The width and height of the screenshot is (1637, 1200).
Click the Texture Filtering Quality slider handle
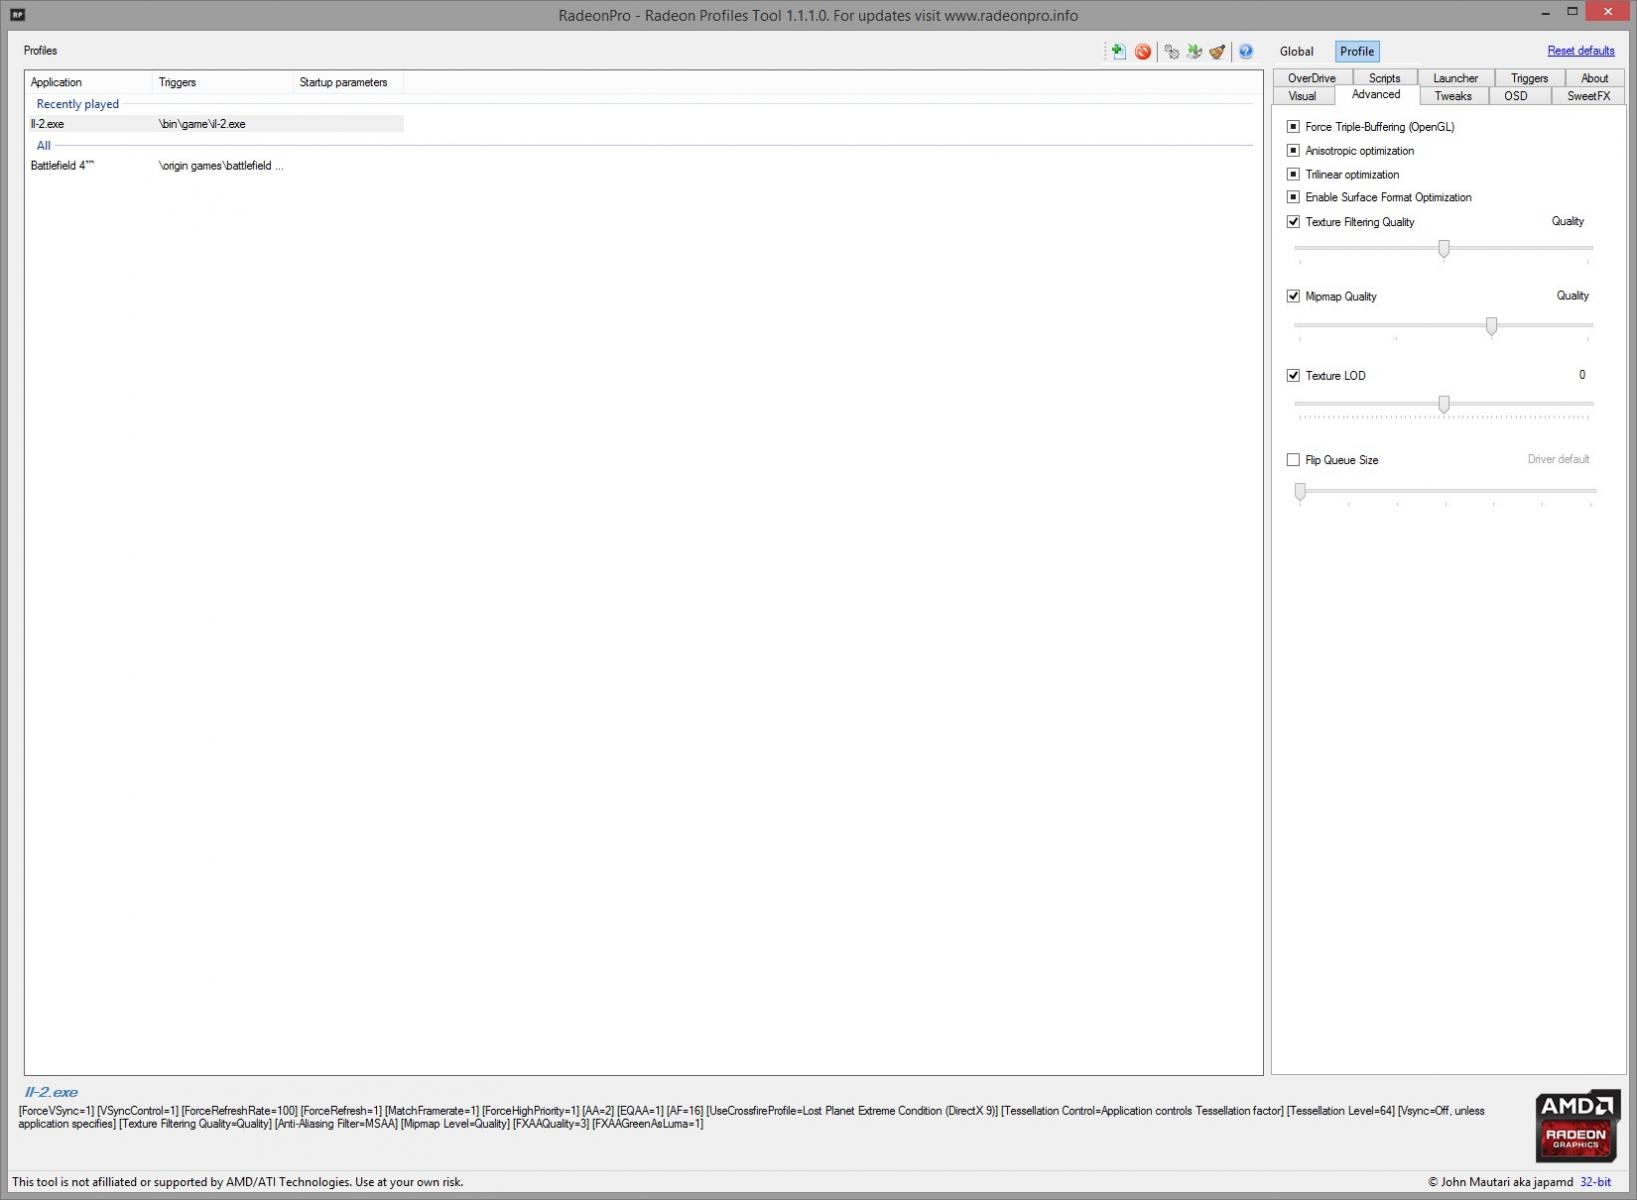point(1443,249)
